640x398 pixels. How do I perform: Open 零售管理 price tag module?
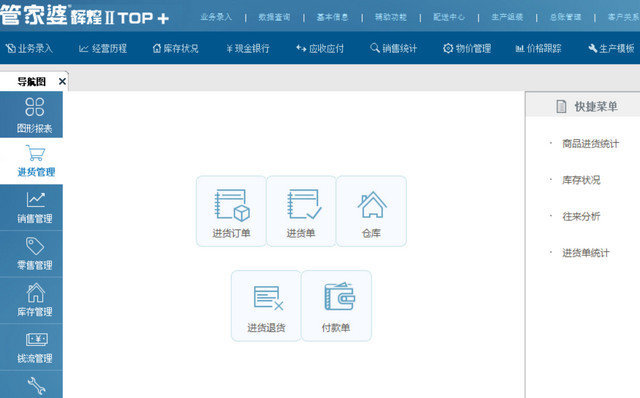tap(31, 254)
